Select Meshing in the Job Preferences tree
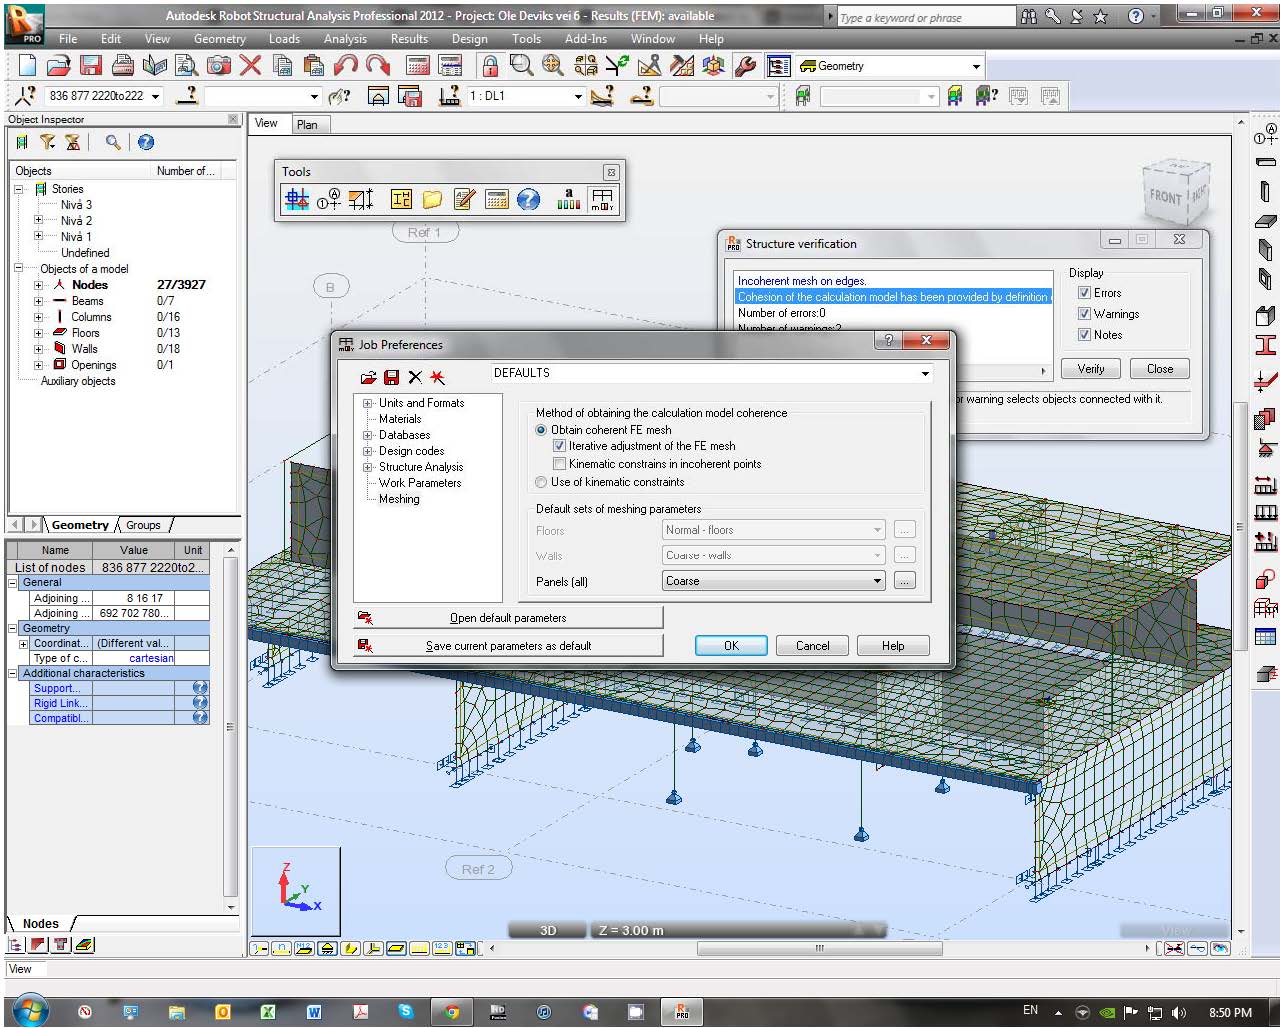The height and width of the screenshot is (1028, 1280). [x=399, y=499]
